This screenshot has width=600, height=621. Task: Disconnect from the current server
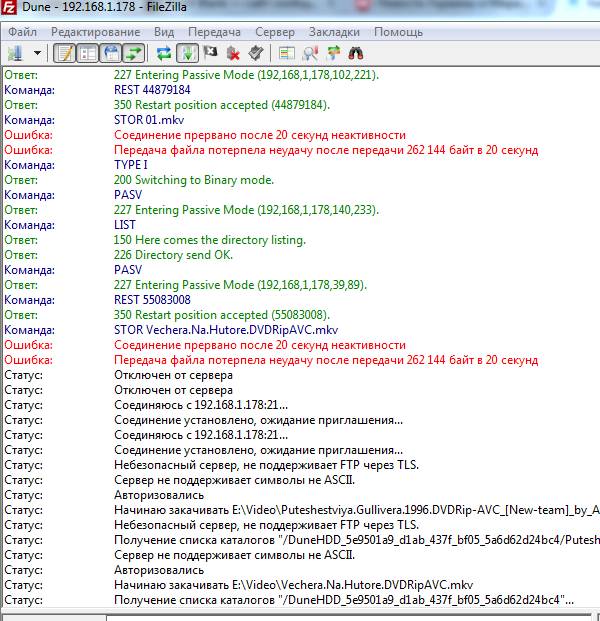(233, 52)
